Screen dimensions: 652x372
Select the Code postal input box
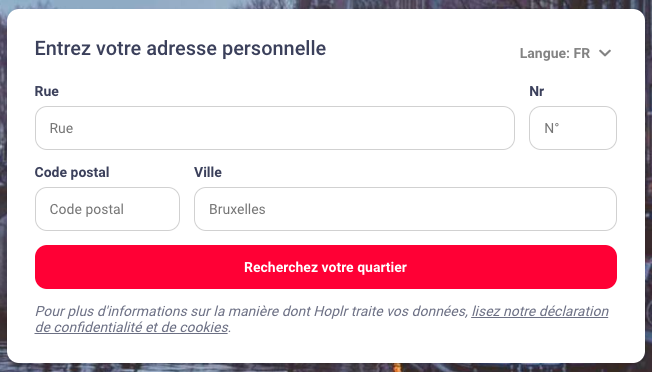[107, 209]
